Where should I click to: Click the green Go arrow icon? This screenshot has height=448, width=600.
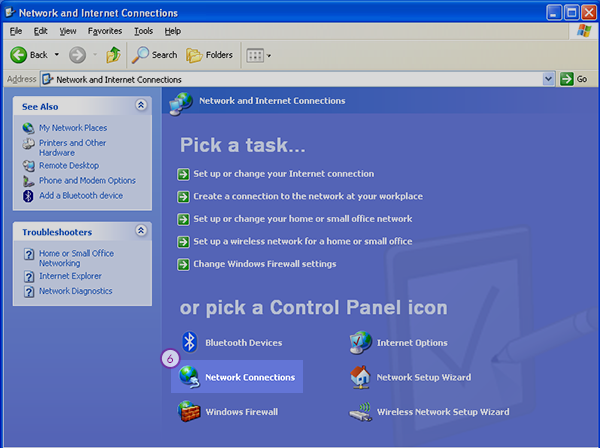coord(567,79)
